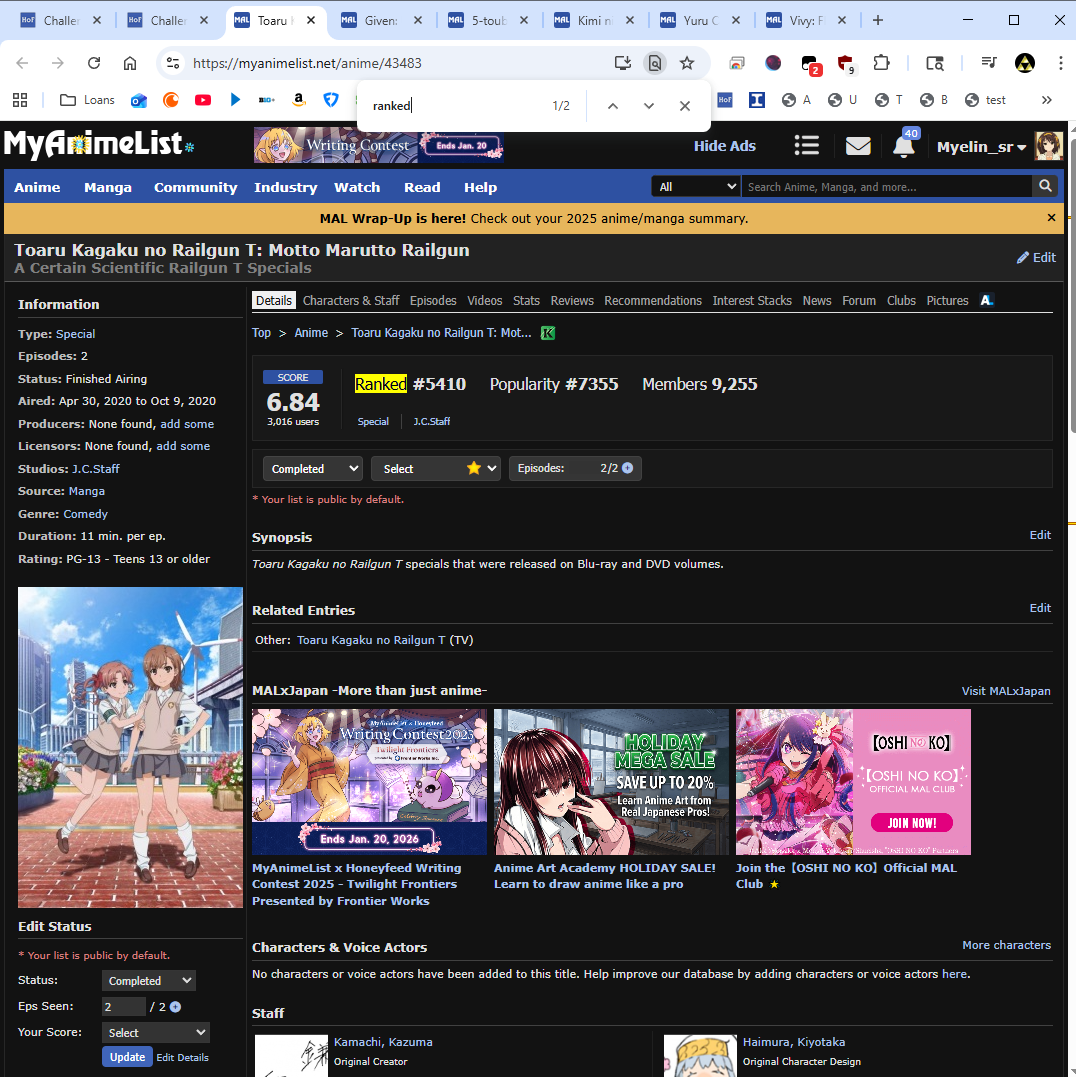Click the browser address bar URL
The height and width of the screenshot is (1077, 1076).
[x=307, y=63]
